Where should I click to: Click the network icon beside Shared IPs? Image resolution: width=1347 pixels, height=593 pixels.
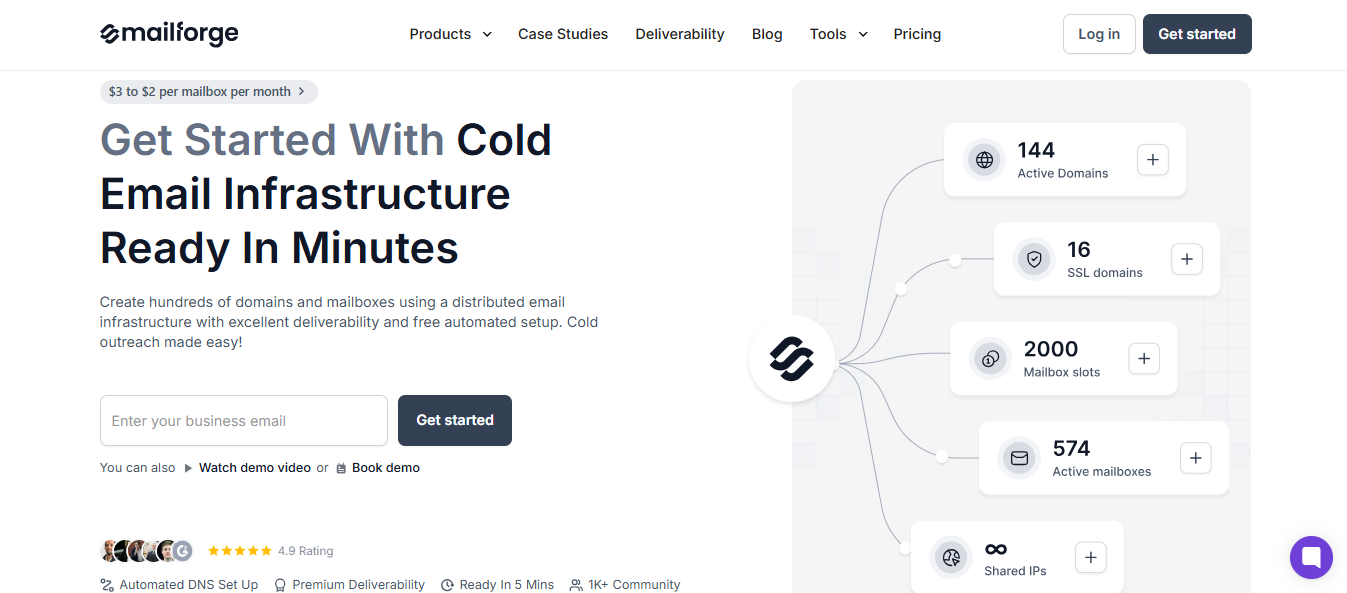pos(951,557)
